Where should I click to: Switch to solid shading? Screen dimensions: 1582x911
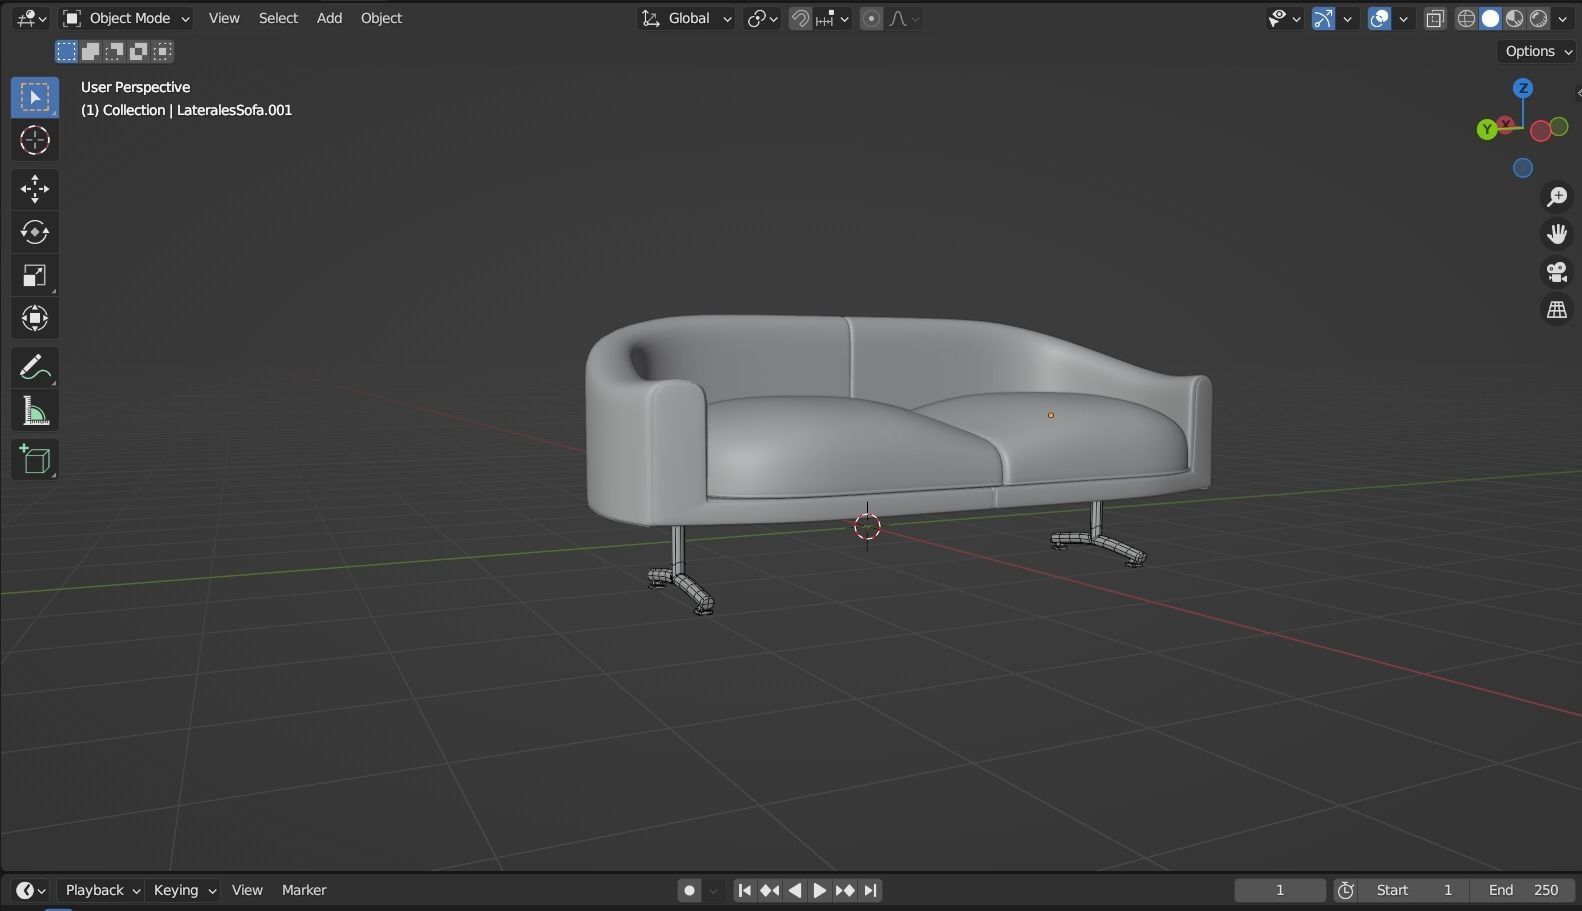point(1491,18)
